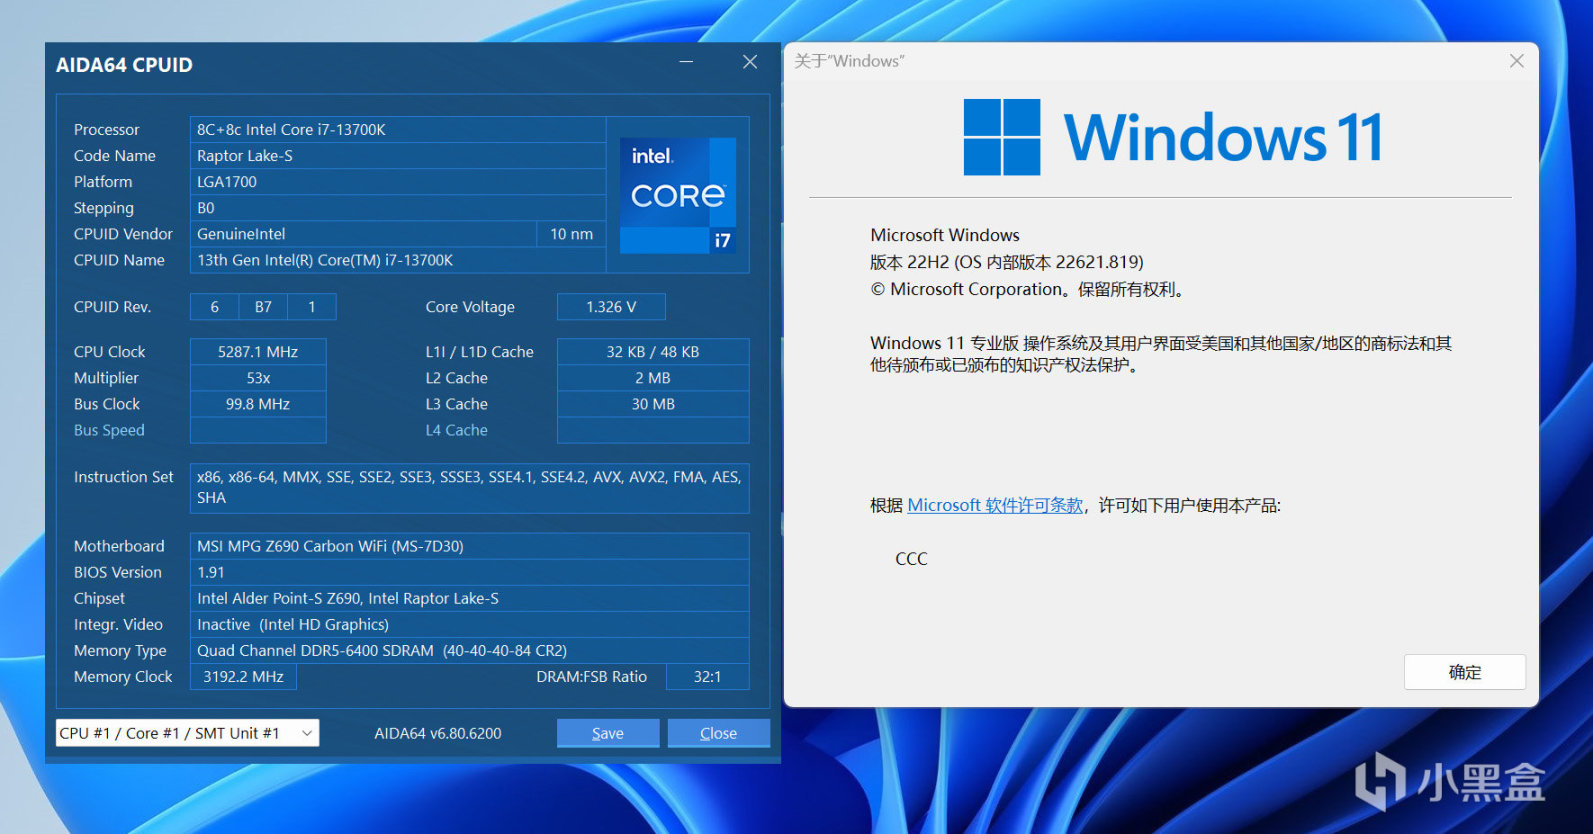Click the CPU Clock value 5287.1 MHz
1593x834 pixels.
pyautogui.click(x=258, y=352)
